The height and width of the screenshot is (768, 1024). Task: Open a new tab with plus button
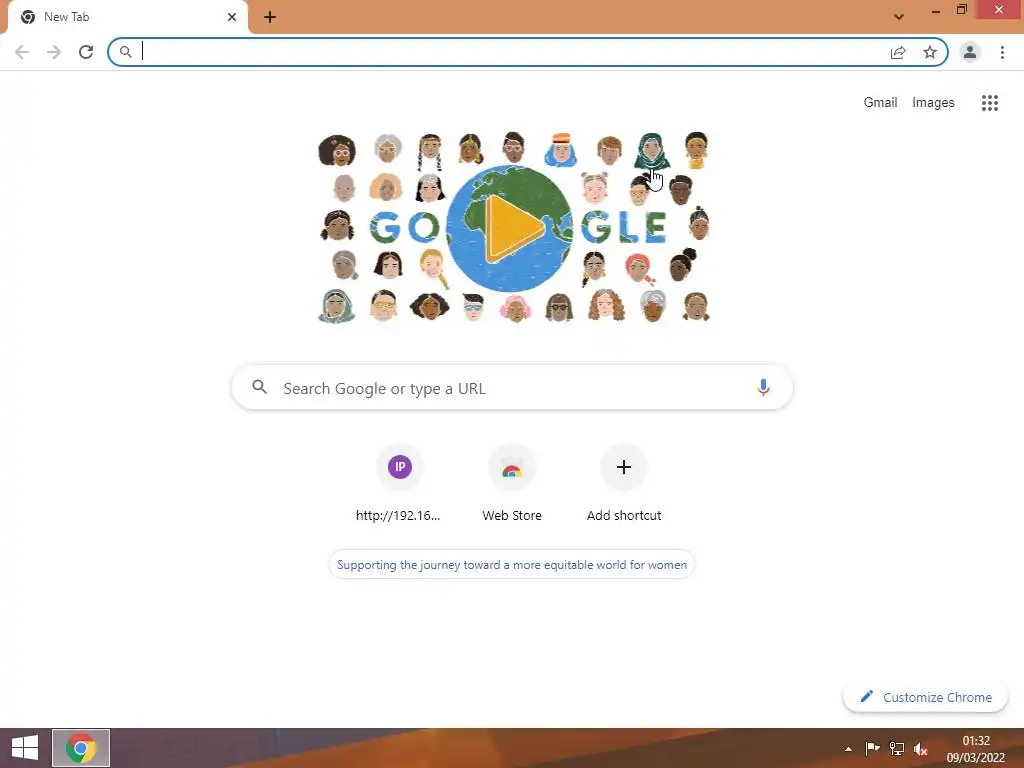tap(270, 17)
